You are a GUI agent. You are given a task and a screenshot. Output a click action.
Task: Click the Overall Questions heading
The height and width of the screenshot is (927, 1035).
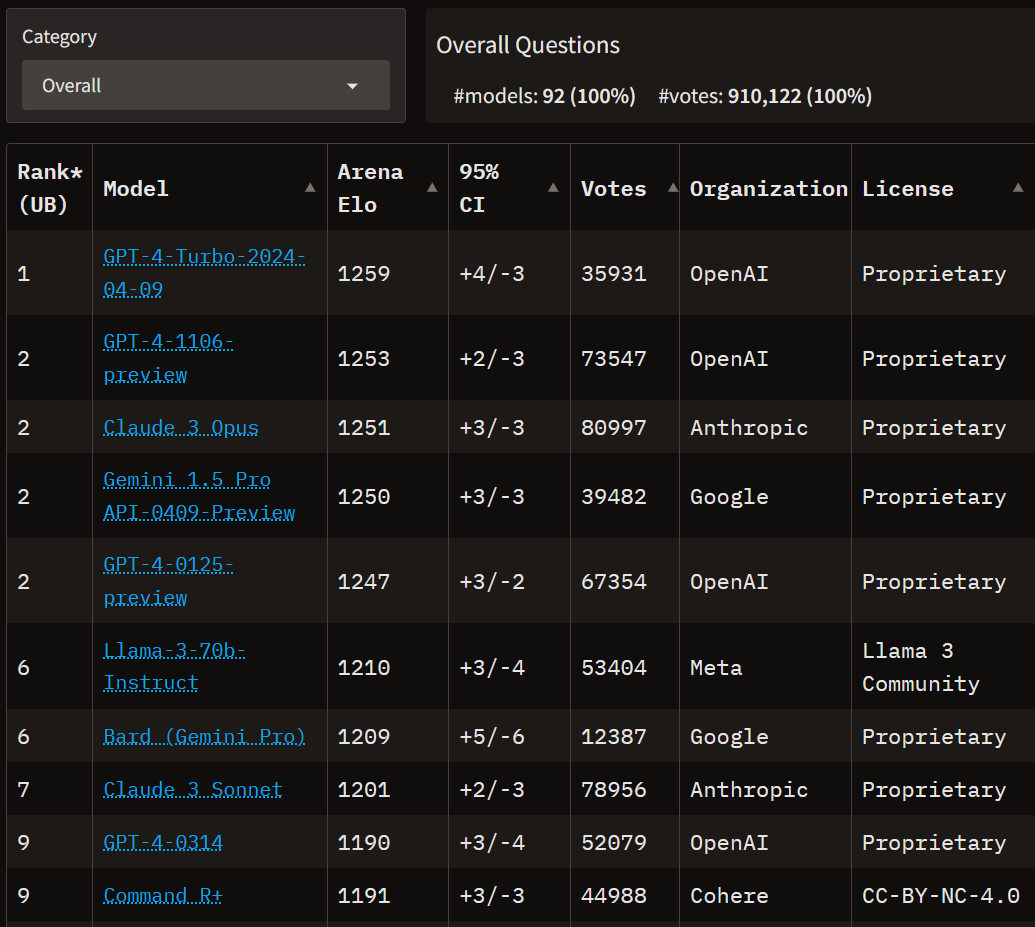point(527,45)
